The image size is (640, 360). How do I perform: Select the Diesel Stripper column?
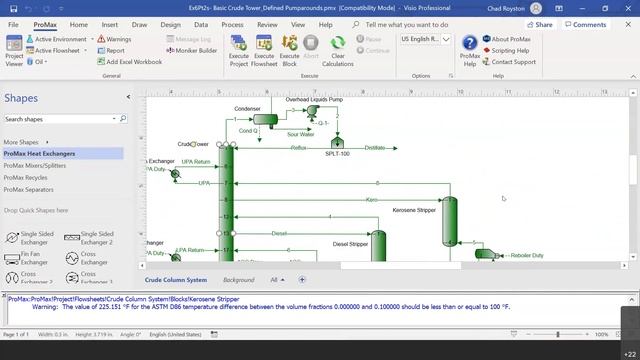378,246
